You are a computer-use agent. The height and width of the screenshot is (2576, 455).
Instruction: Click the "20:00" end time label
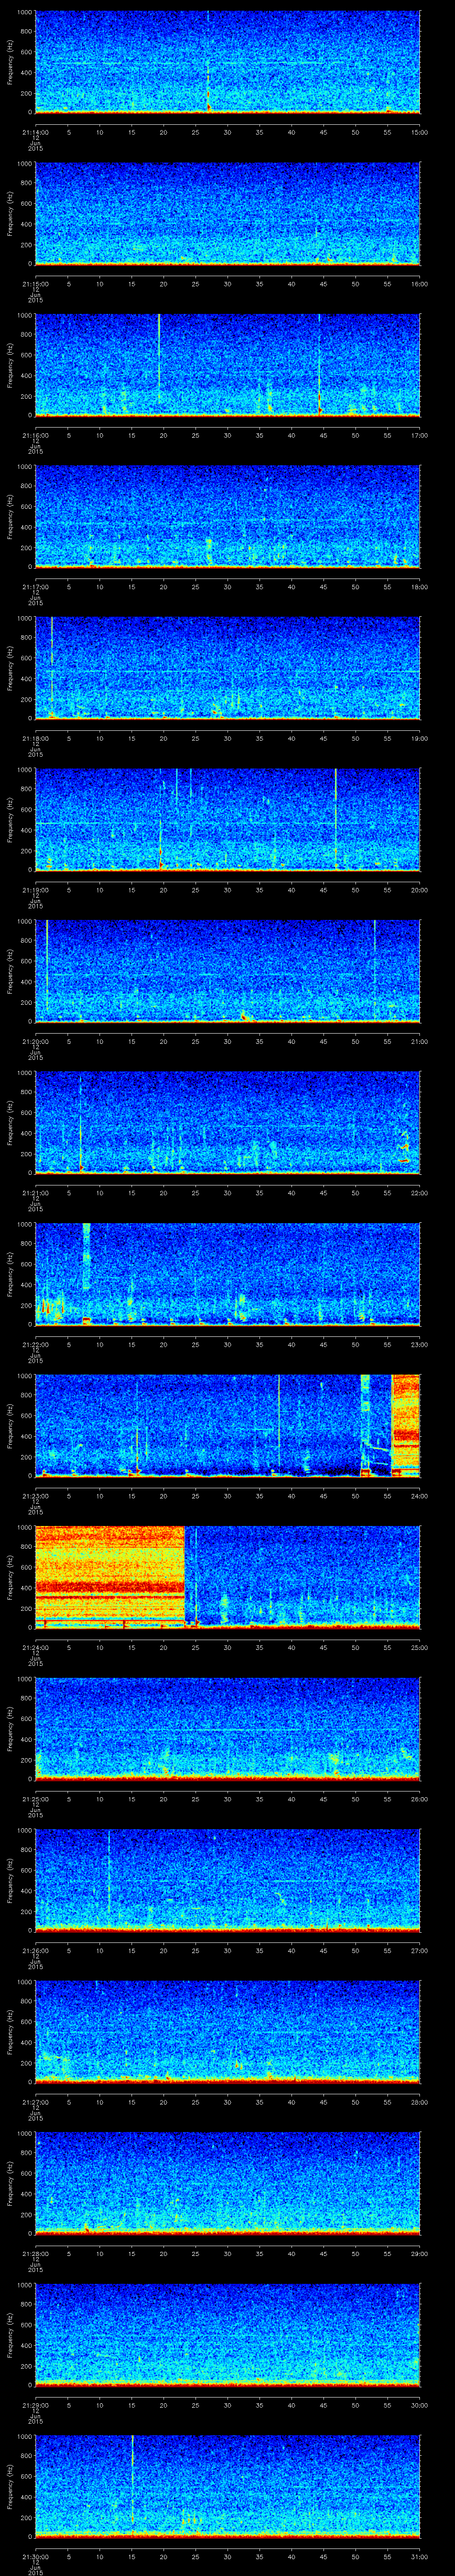pos(420,890)
